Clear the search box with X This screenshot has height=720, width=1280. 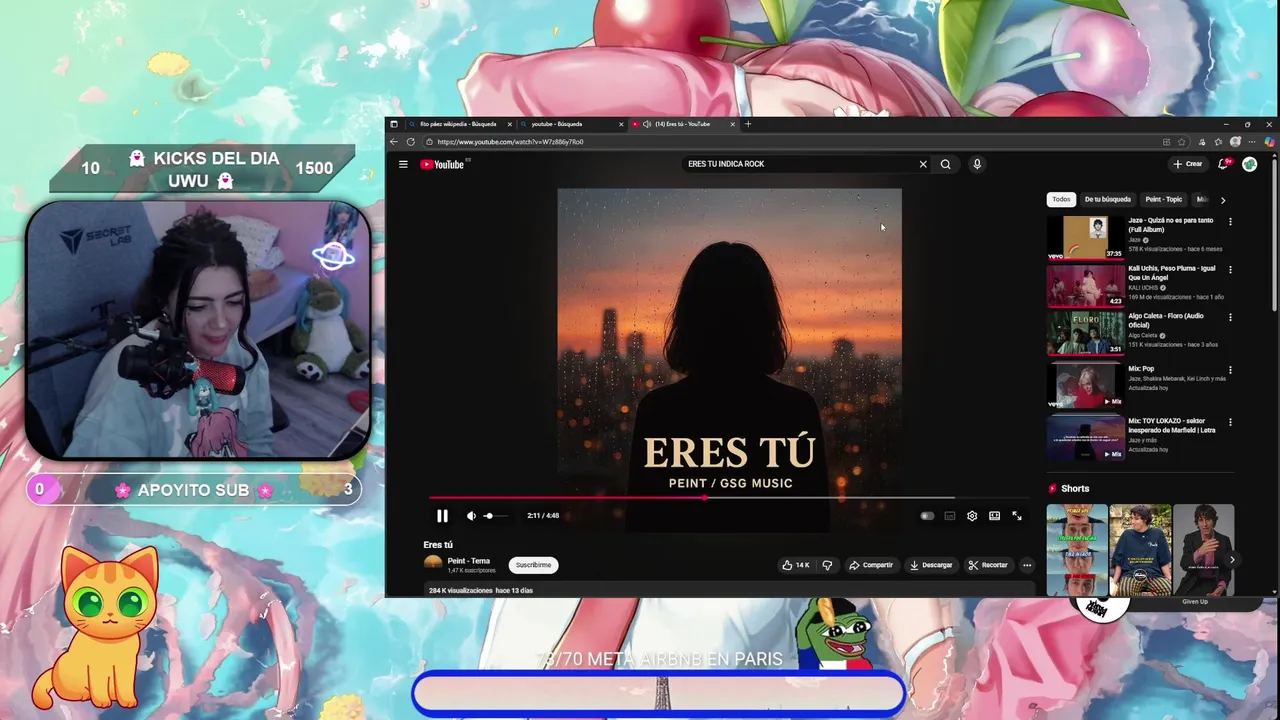(923, 164)
